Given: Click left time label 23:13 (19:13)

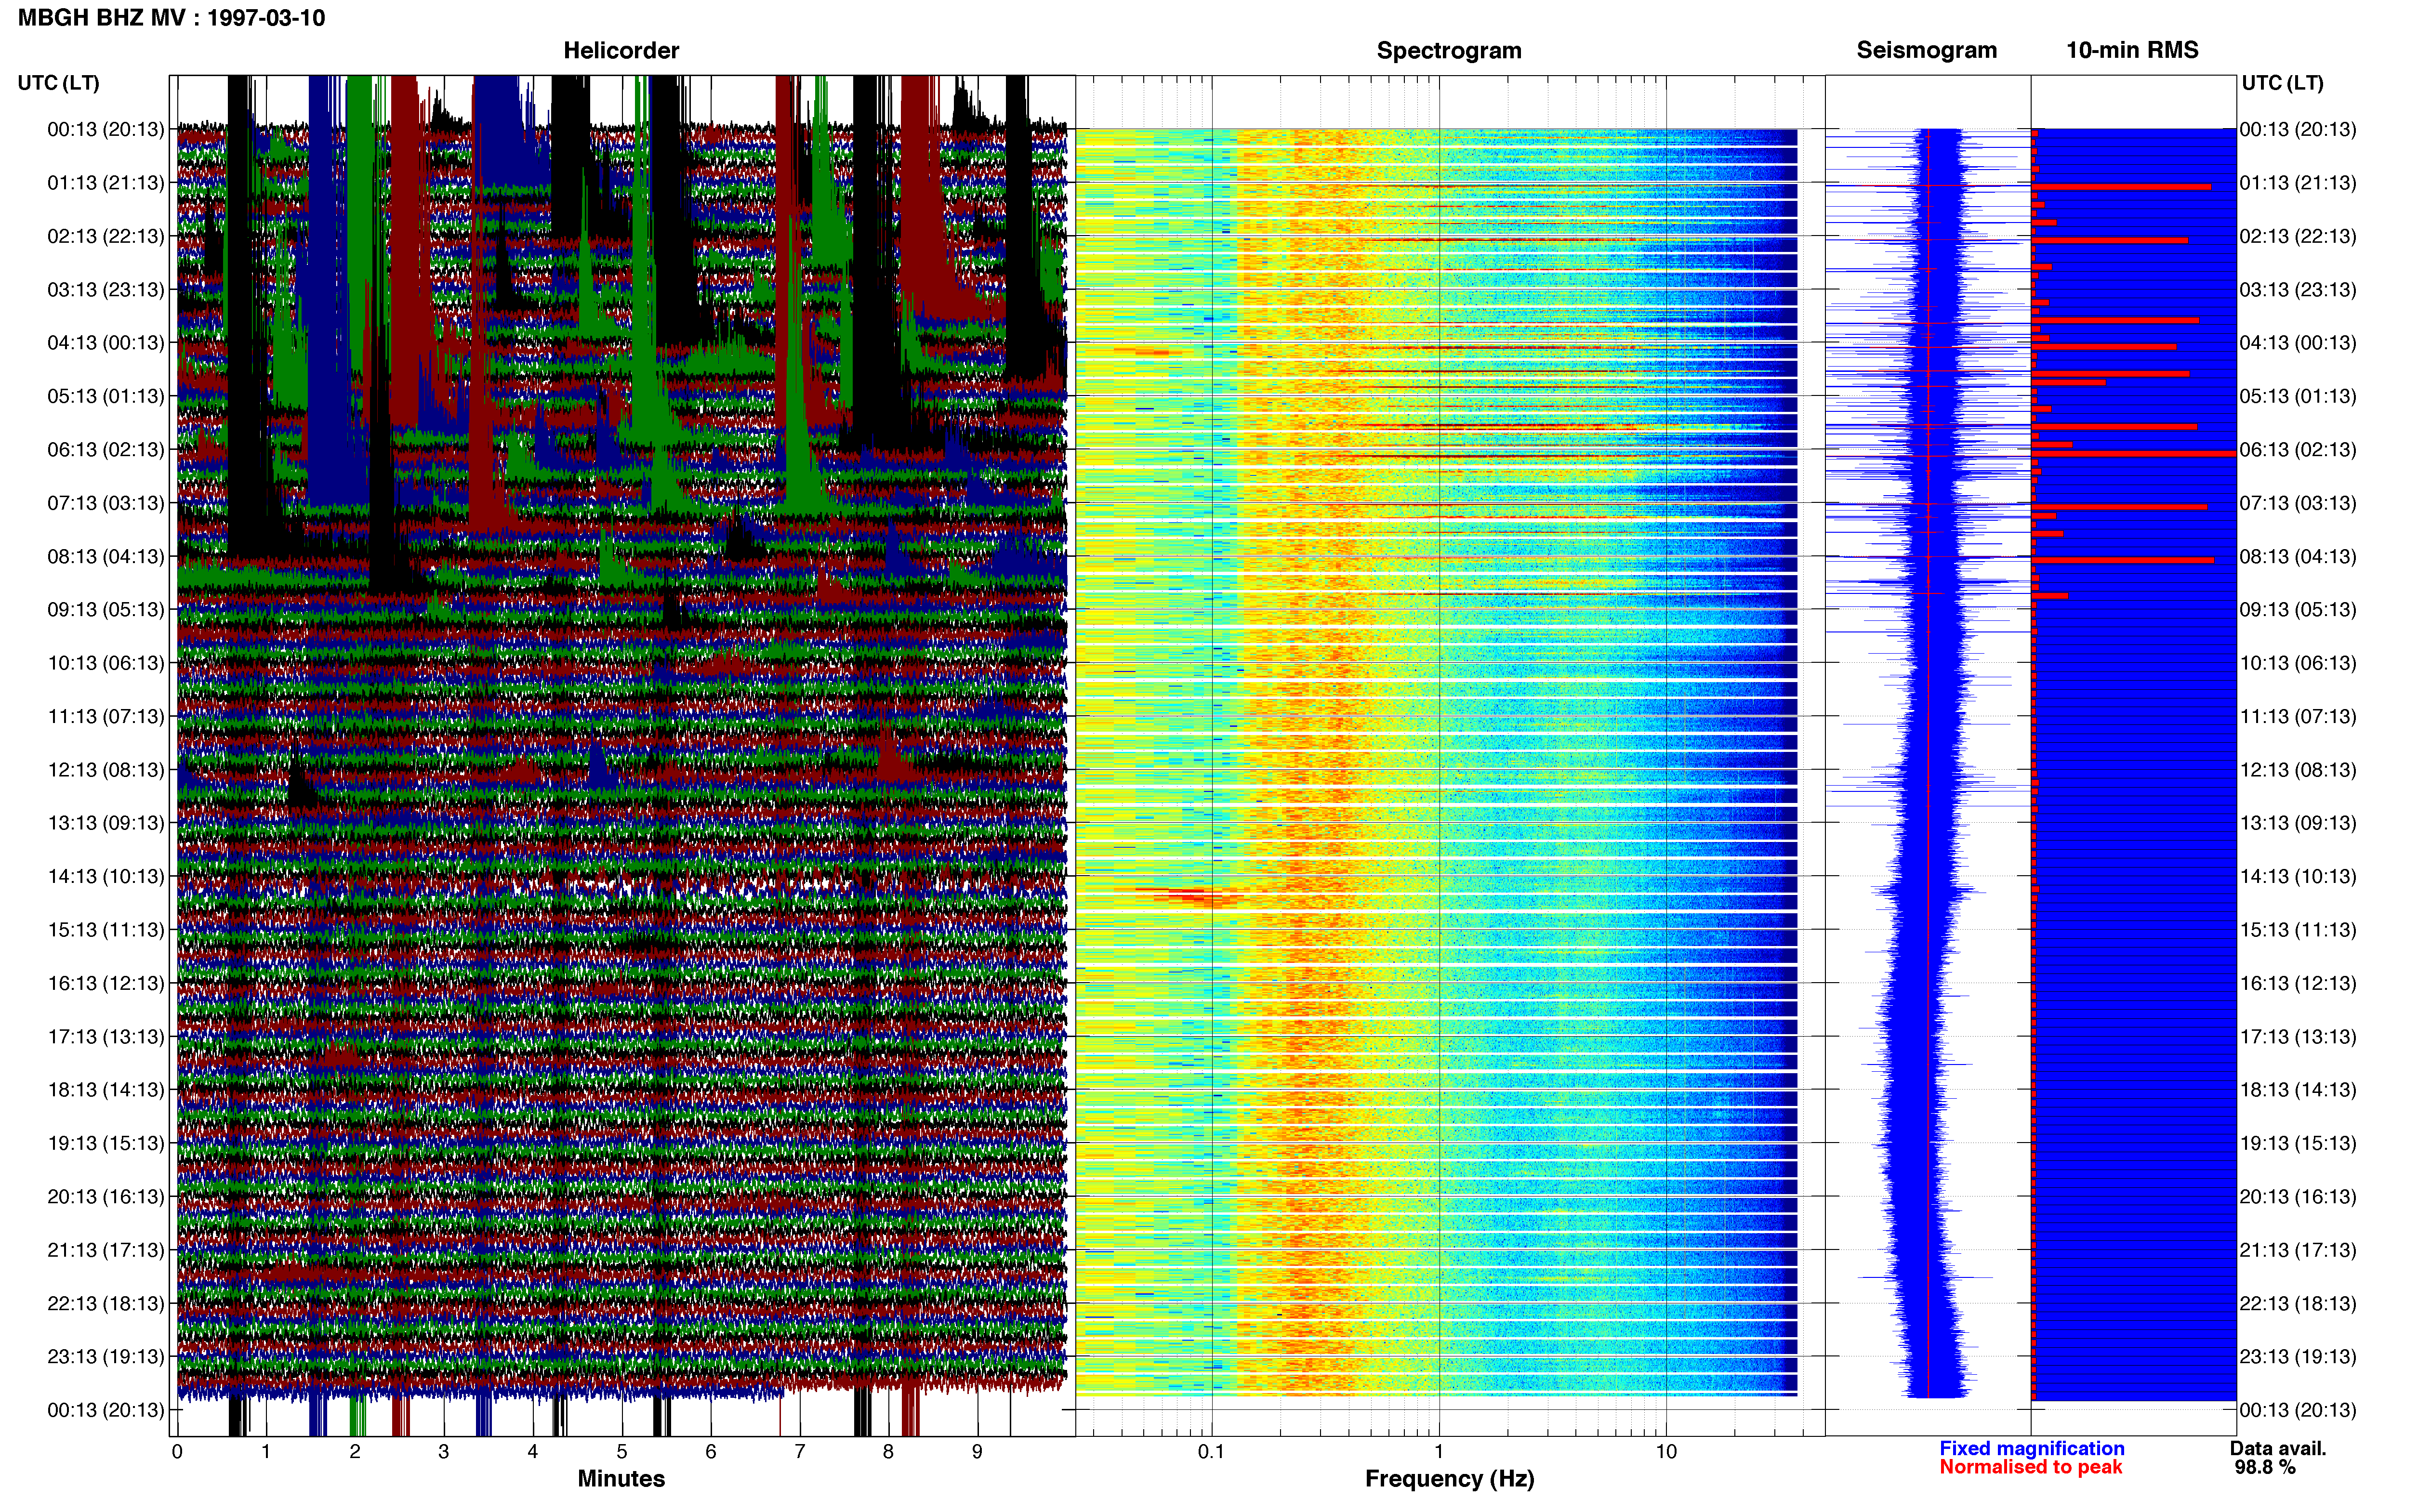Looking at the screenshot, I should tap(106, 1356).
